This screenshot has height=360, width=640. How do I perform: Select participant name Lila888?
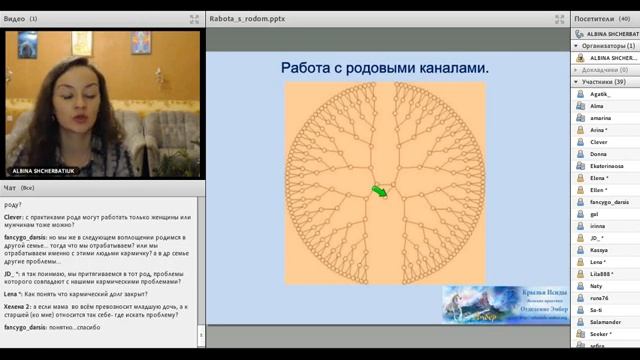[x=601, y=274]
